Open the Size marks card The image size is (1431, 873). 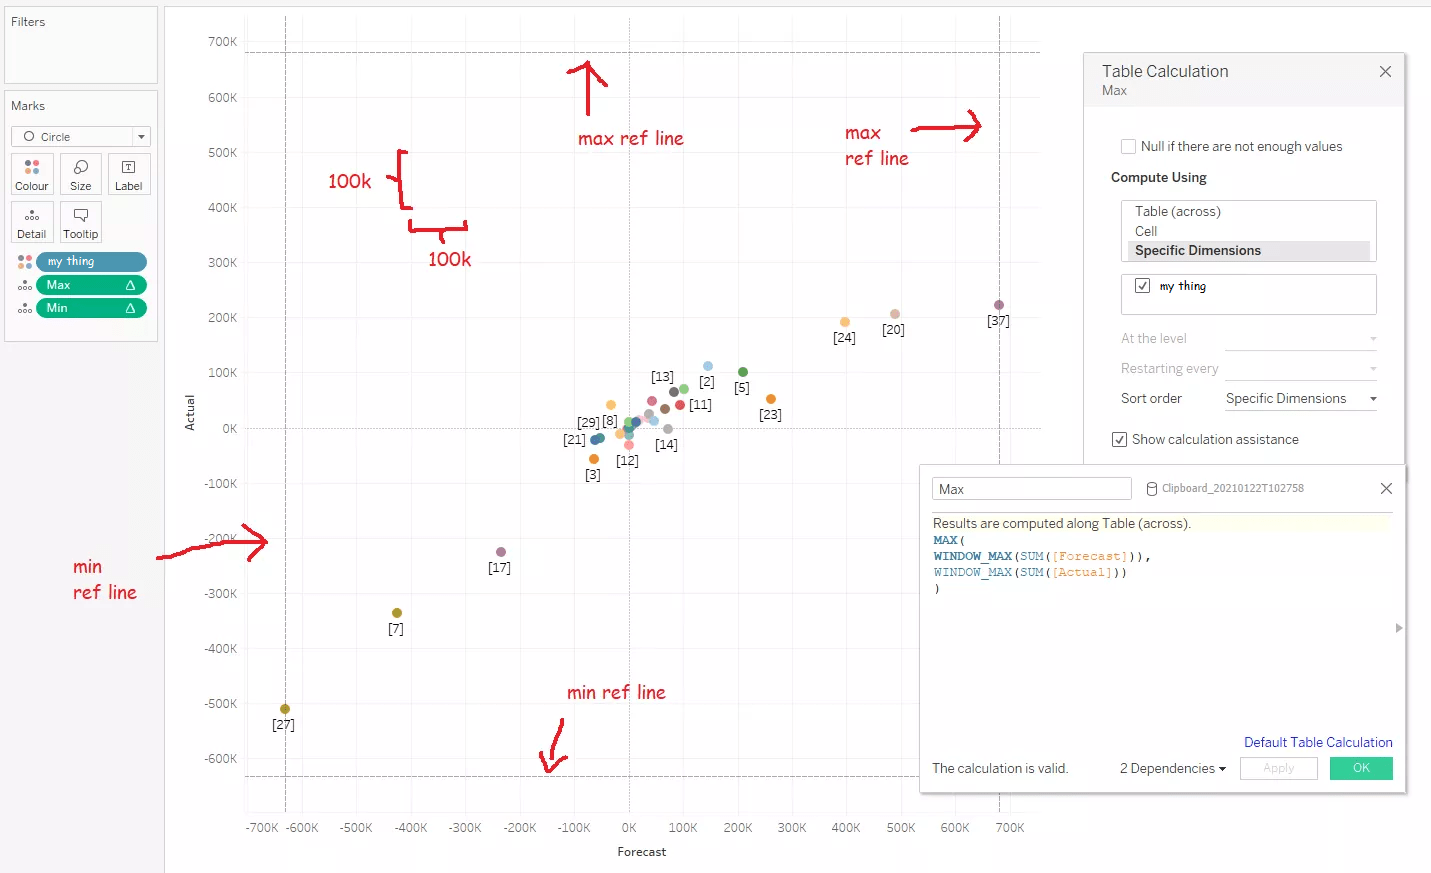point(81,174)
